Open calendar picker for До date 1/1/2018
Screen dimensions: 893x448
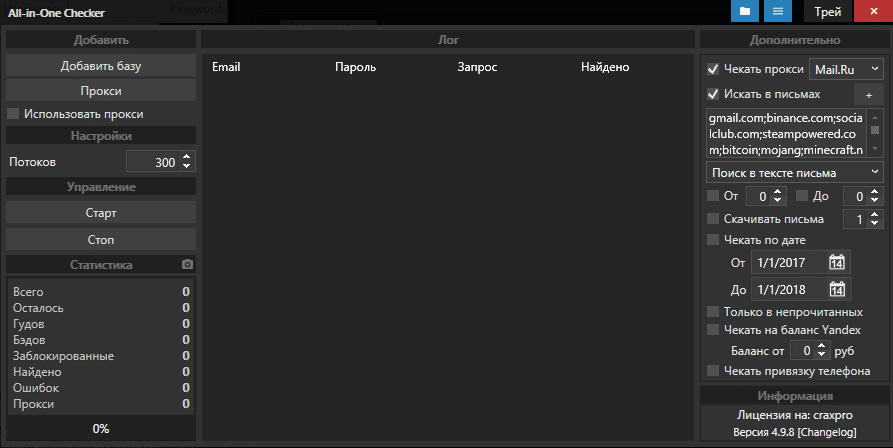click(837, 289)
